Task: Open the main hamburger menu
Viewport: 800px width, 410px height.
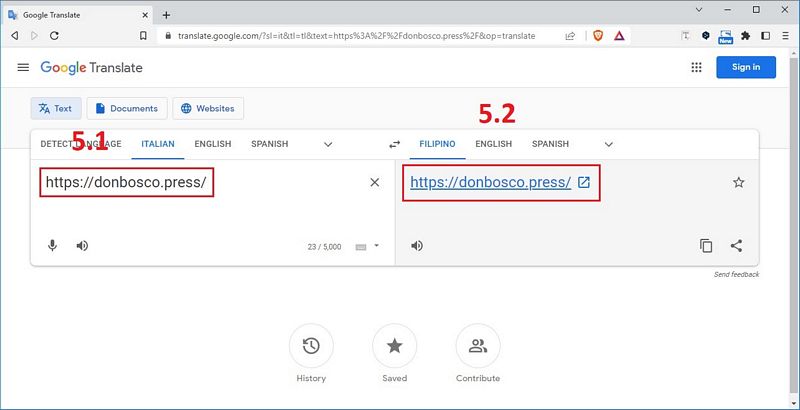Action: [23, 67]
